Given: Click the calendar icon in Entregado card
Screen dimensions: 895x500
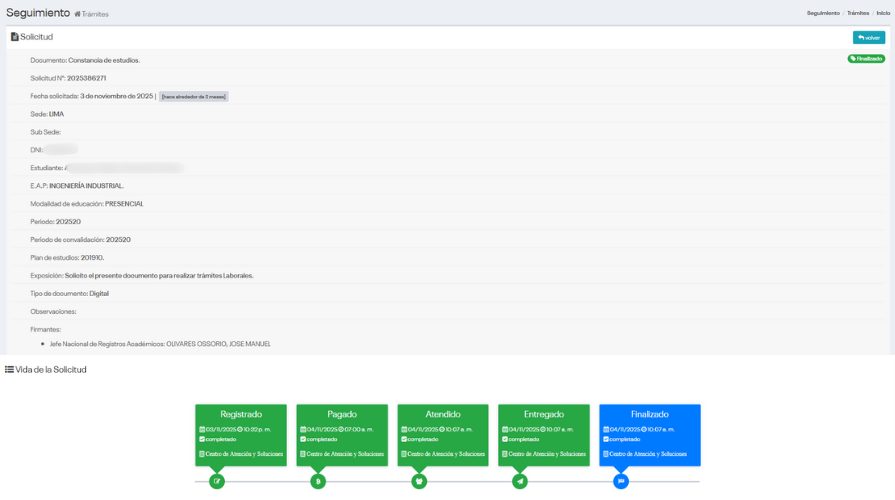Looking at the screenshot, I should coord(504,429).
